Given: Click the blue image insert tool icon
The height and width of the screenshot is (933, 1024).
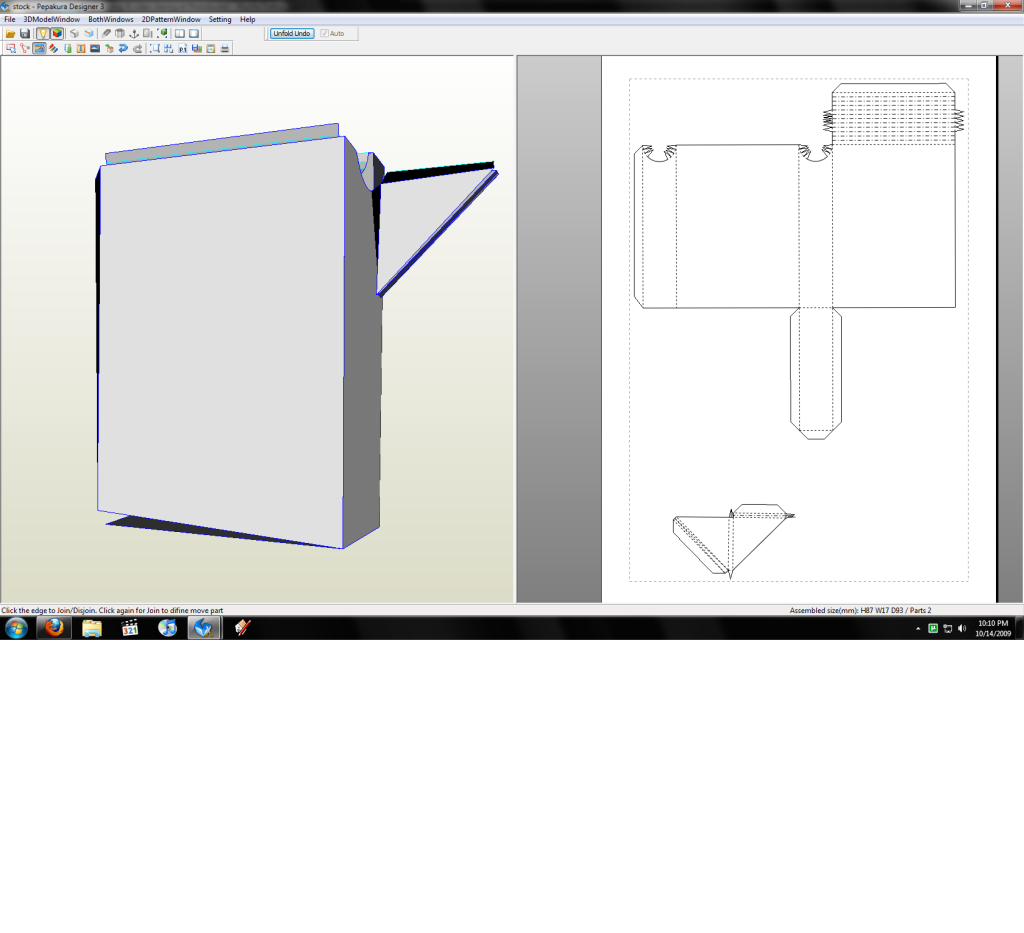Looking at the screenshot, I should click(x=95, y=48).
